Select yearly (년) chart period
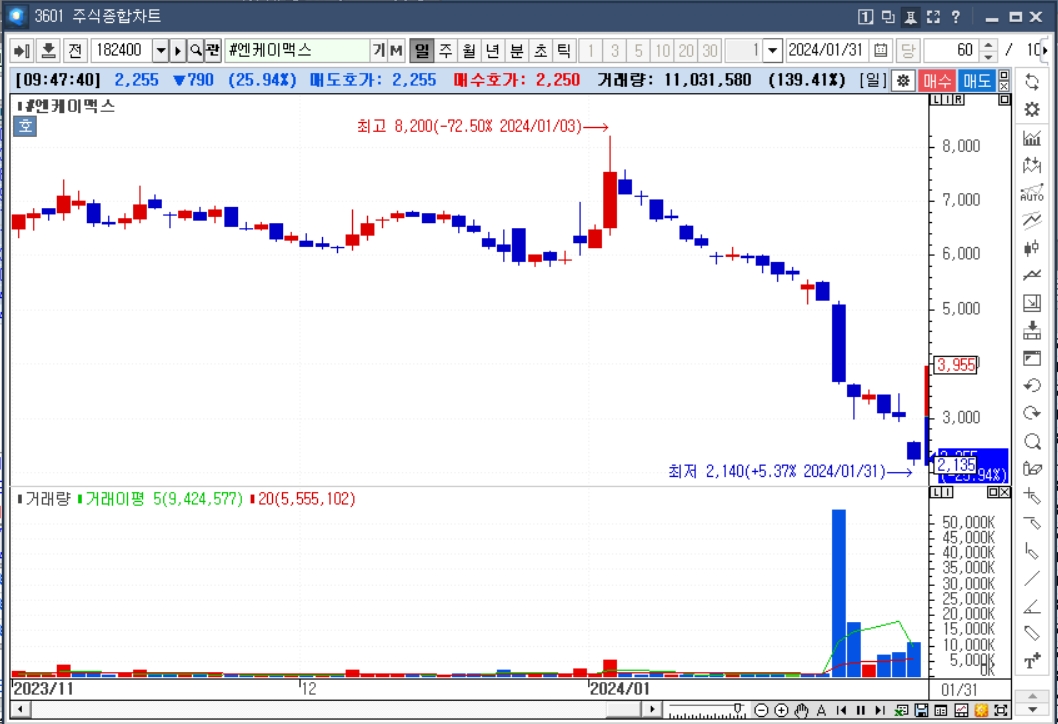1058x724 pixels. pos(493,50)
